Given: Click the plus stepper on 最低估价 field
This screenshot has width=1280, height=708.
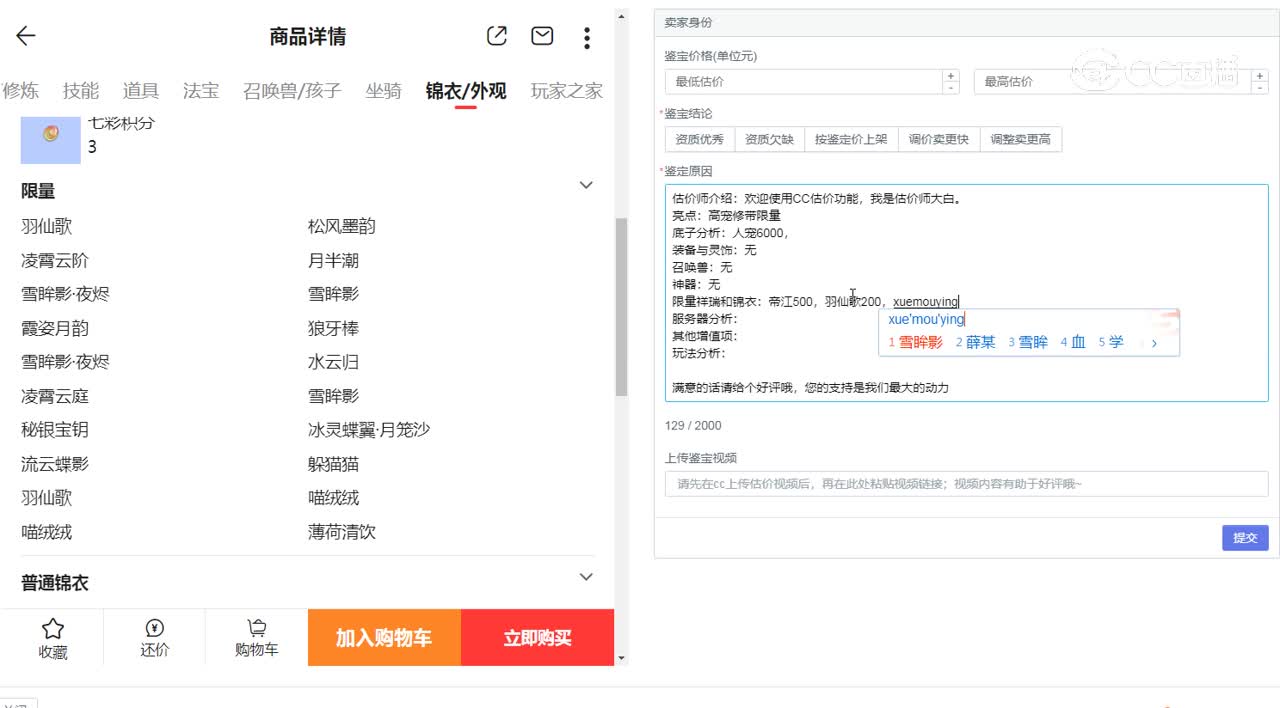Looking at the screenshot, I should [x=951, y=74].
